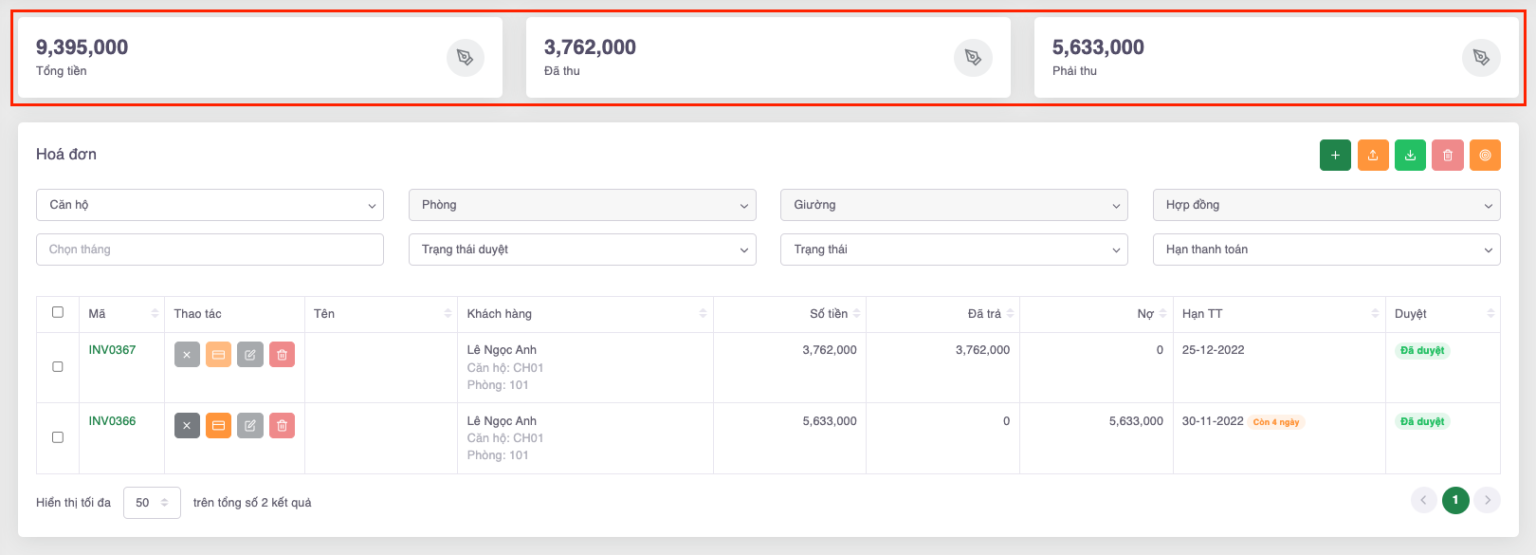
Task: Click the green add invoice plus button
Action: point(1335,155)
